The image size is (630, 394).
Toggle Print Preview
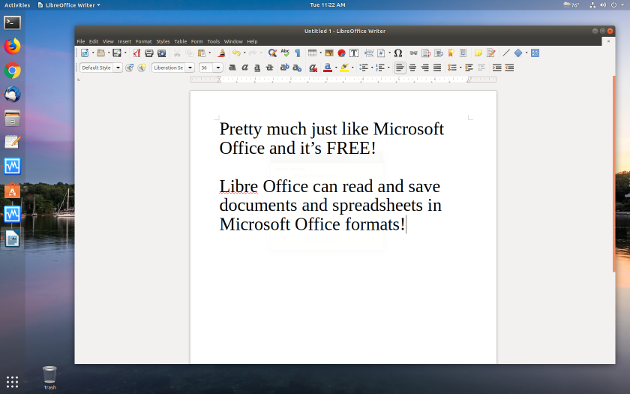(x=162, y=53)
